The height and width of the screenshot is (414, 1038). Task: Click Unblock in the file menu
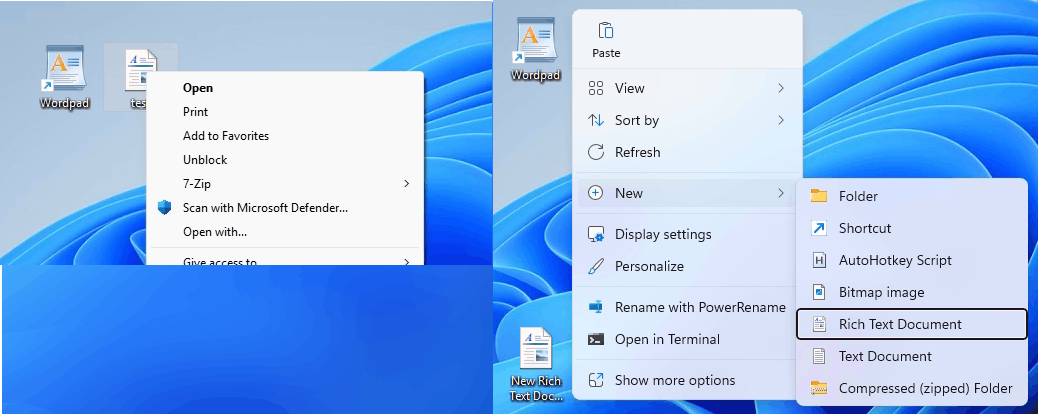[x=205, y=160]
